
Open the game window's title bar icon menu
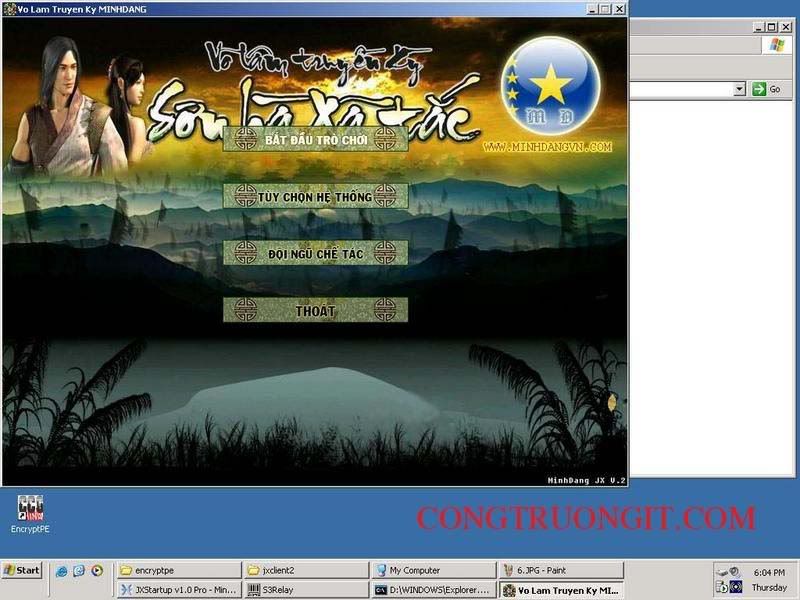click(x=9, y=9)
